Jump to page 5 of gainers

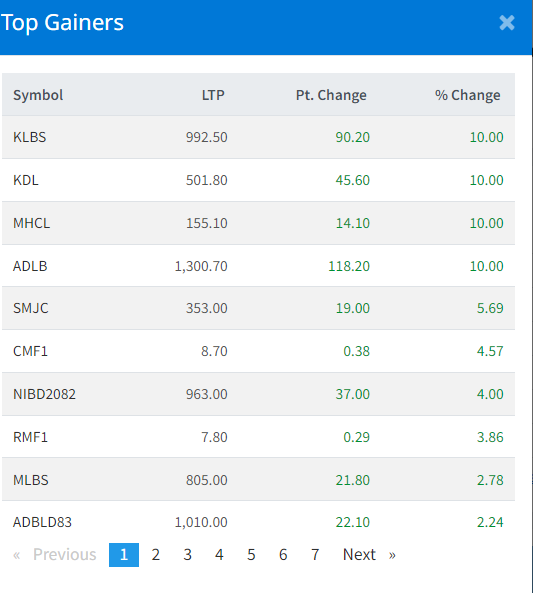pos(251,555)
